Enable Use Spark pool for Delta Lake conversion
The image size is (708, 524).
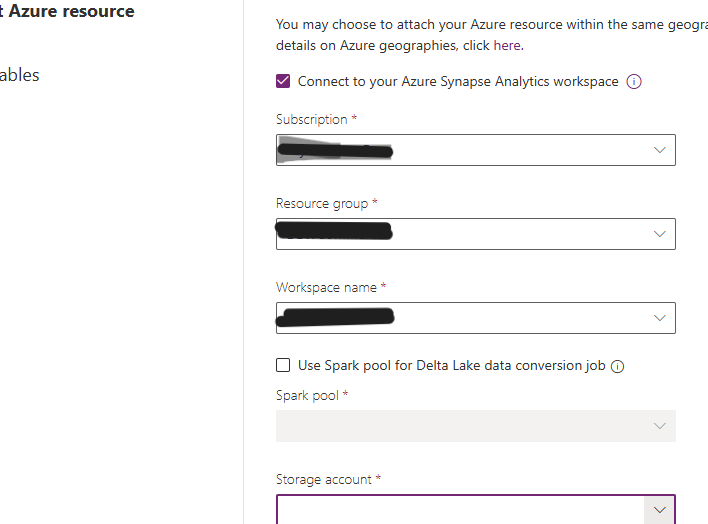click(x=283, y=365)
